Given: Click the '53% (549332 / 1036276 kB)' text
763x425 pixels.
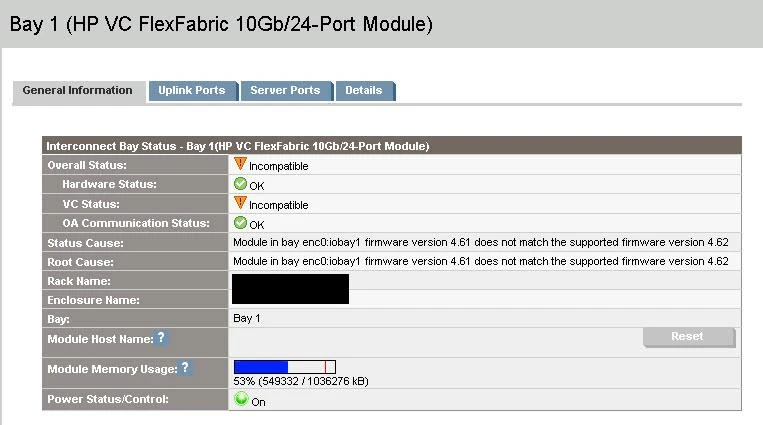Looking at the screenshot, I should click(301, 381).
